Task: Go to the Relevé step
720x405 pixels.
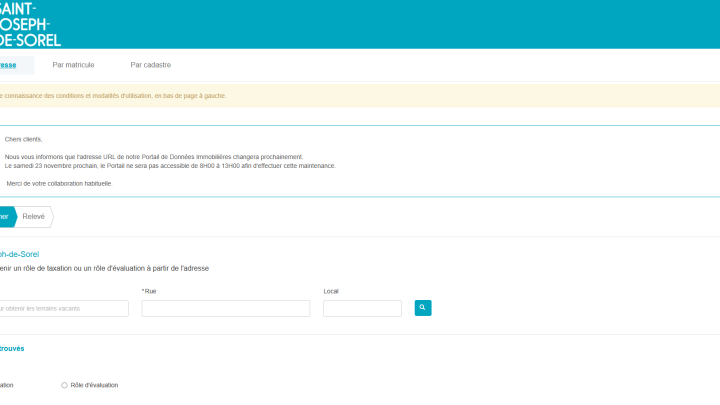Action: 34,216
